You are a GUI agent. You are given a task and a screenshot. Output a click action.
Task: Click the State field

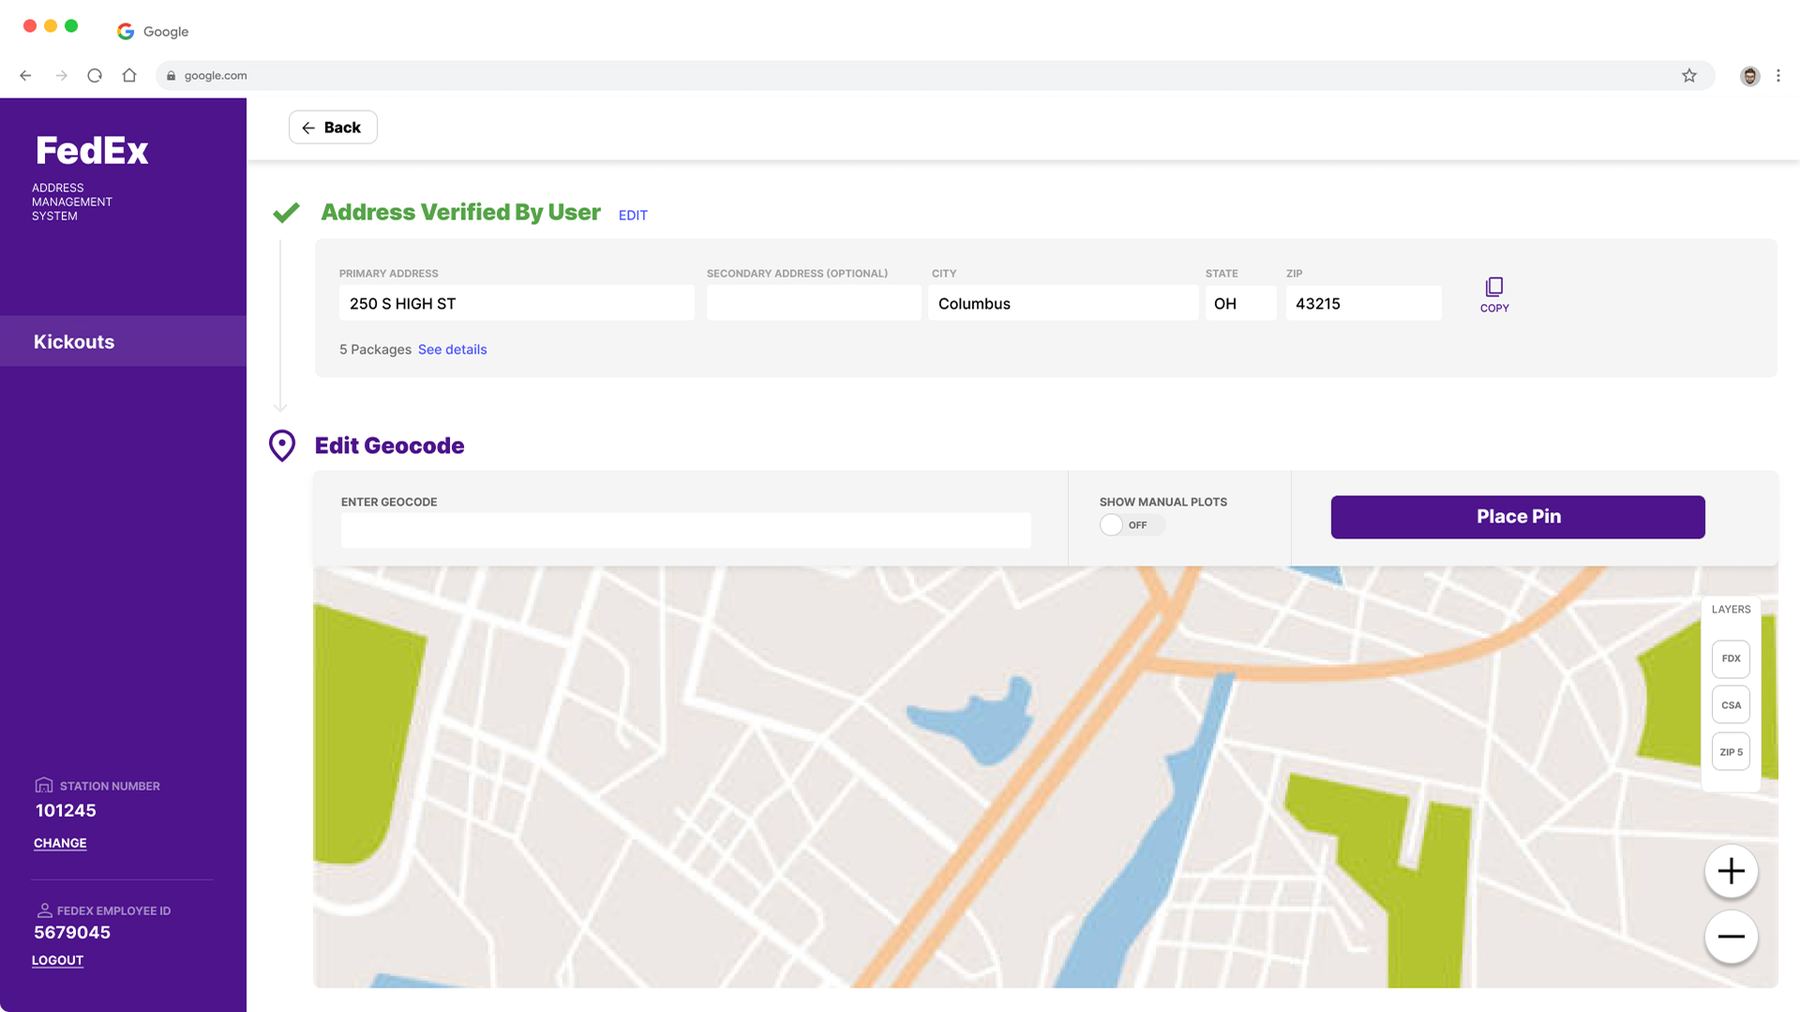(x=1241, y=303)
